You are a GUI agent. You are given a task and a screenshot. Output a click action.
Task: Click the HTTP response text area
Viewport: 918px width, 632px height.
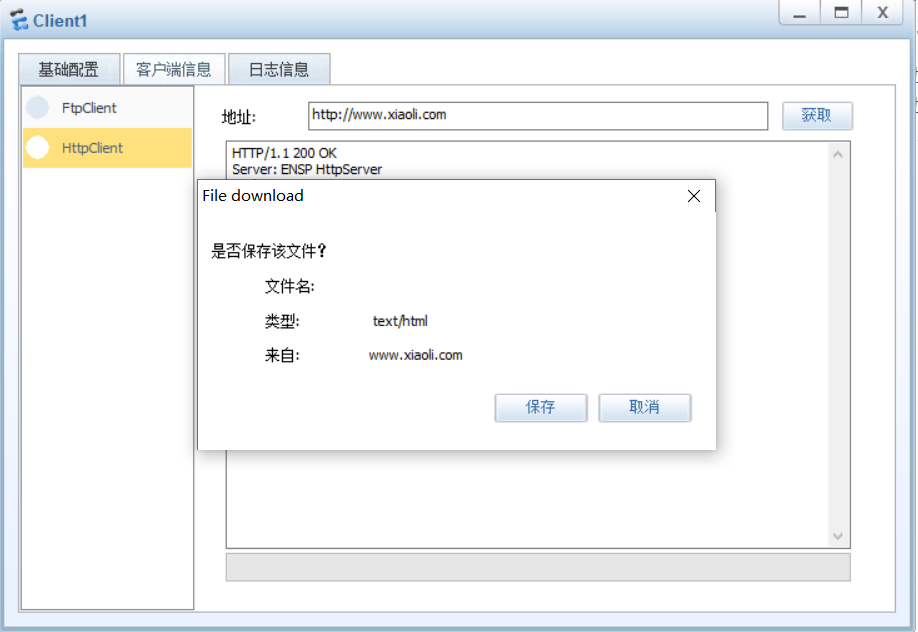tap(527, 498)
